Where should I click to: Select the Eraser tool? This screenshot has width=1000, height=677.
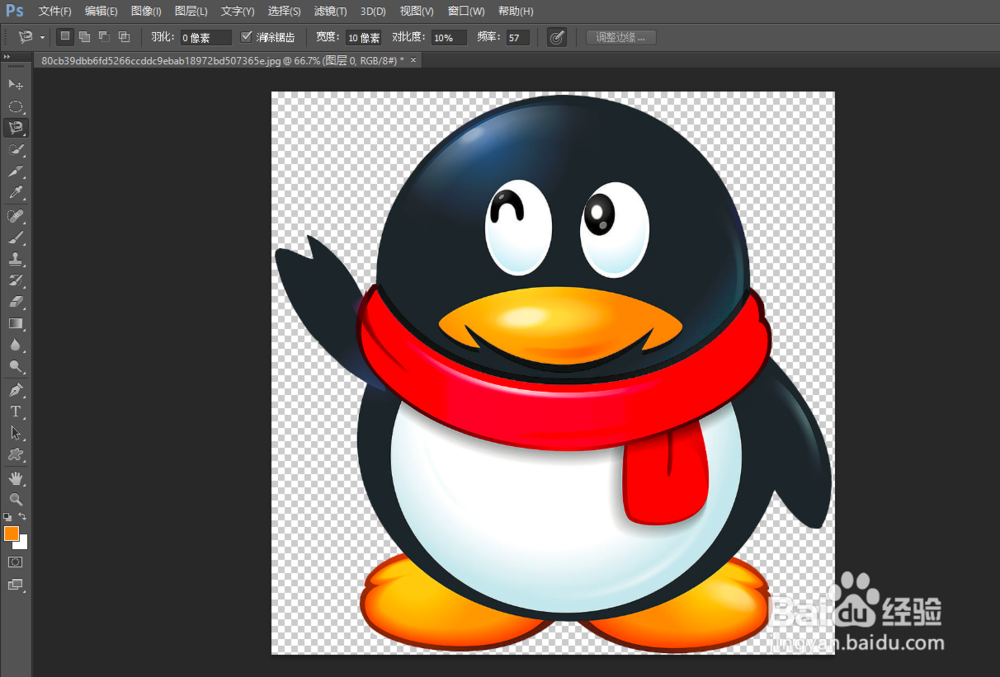(x=16, y=302)
